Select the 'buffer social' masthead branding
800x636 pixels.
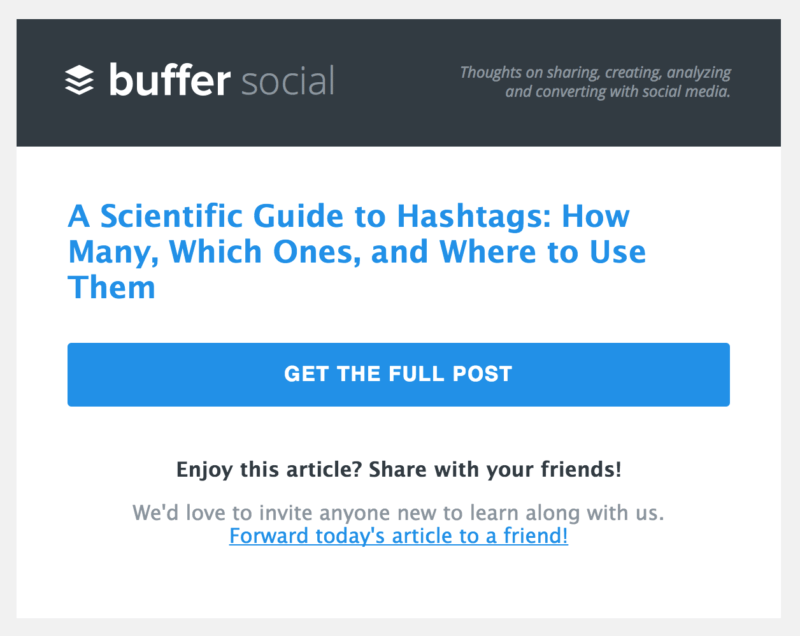coord(200,80)
